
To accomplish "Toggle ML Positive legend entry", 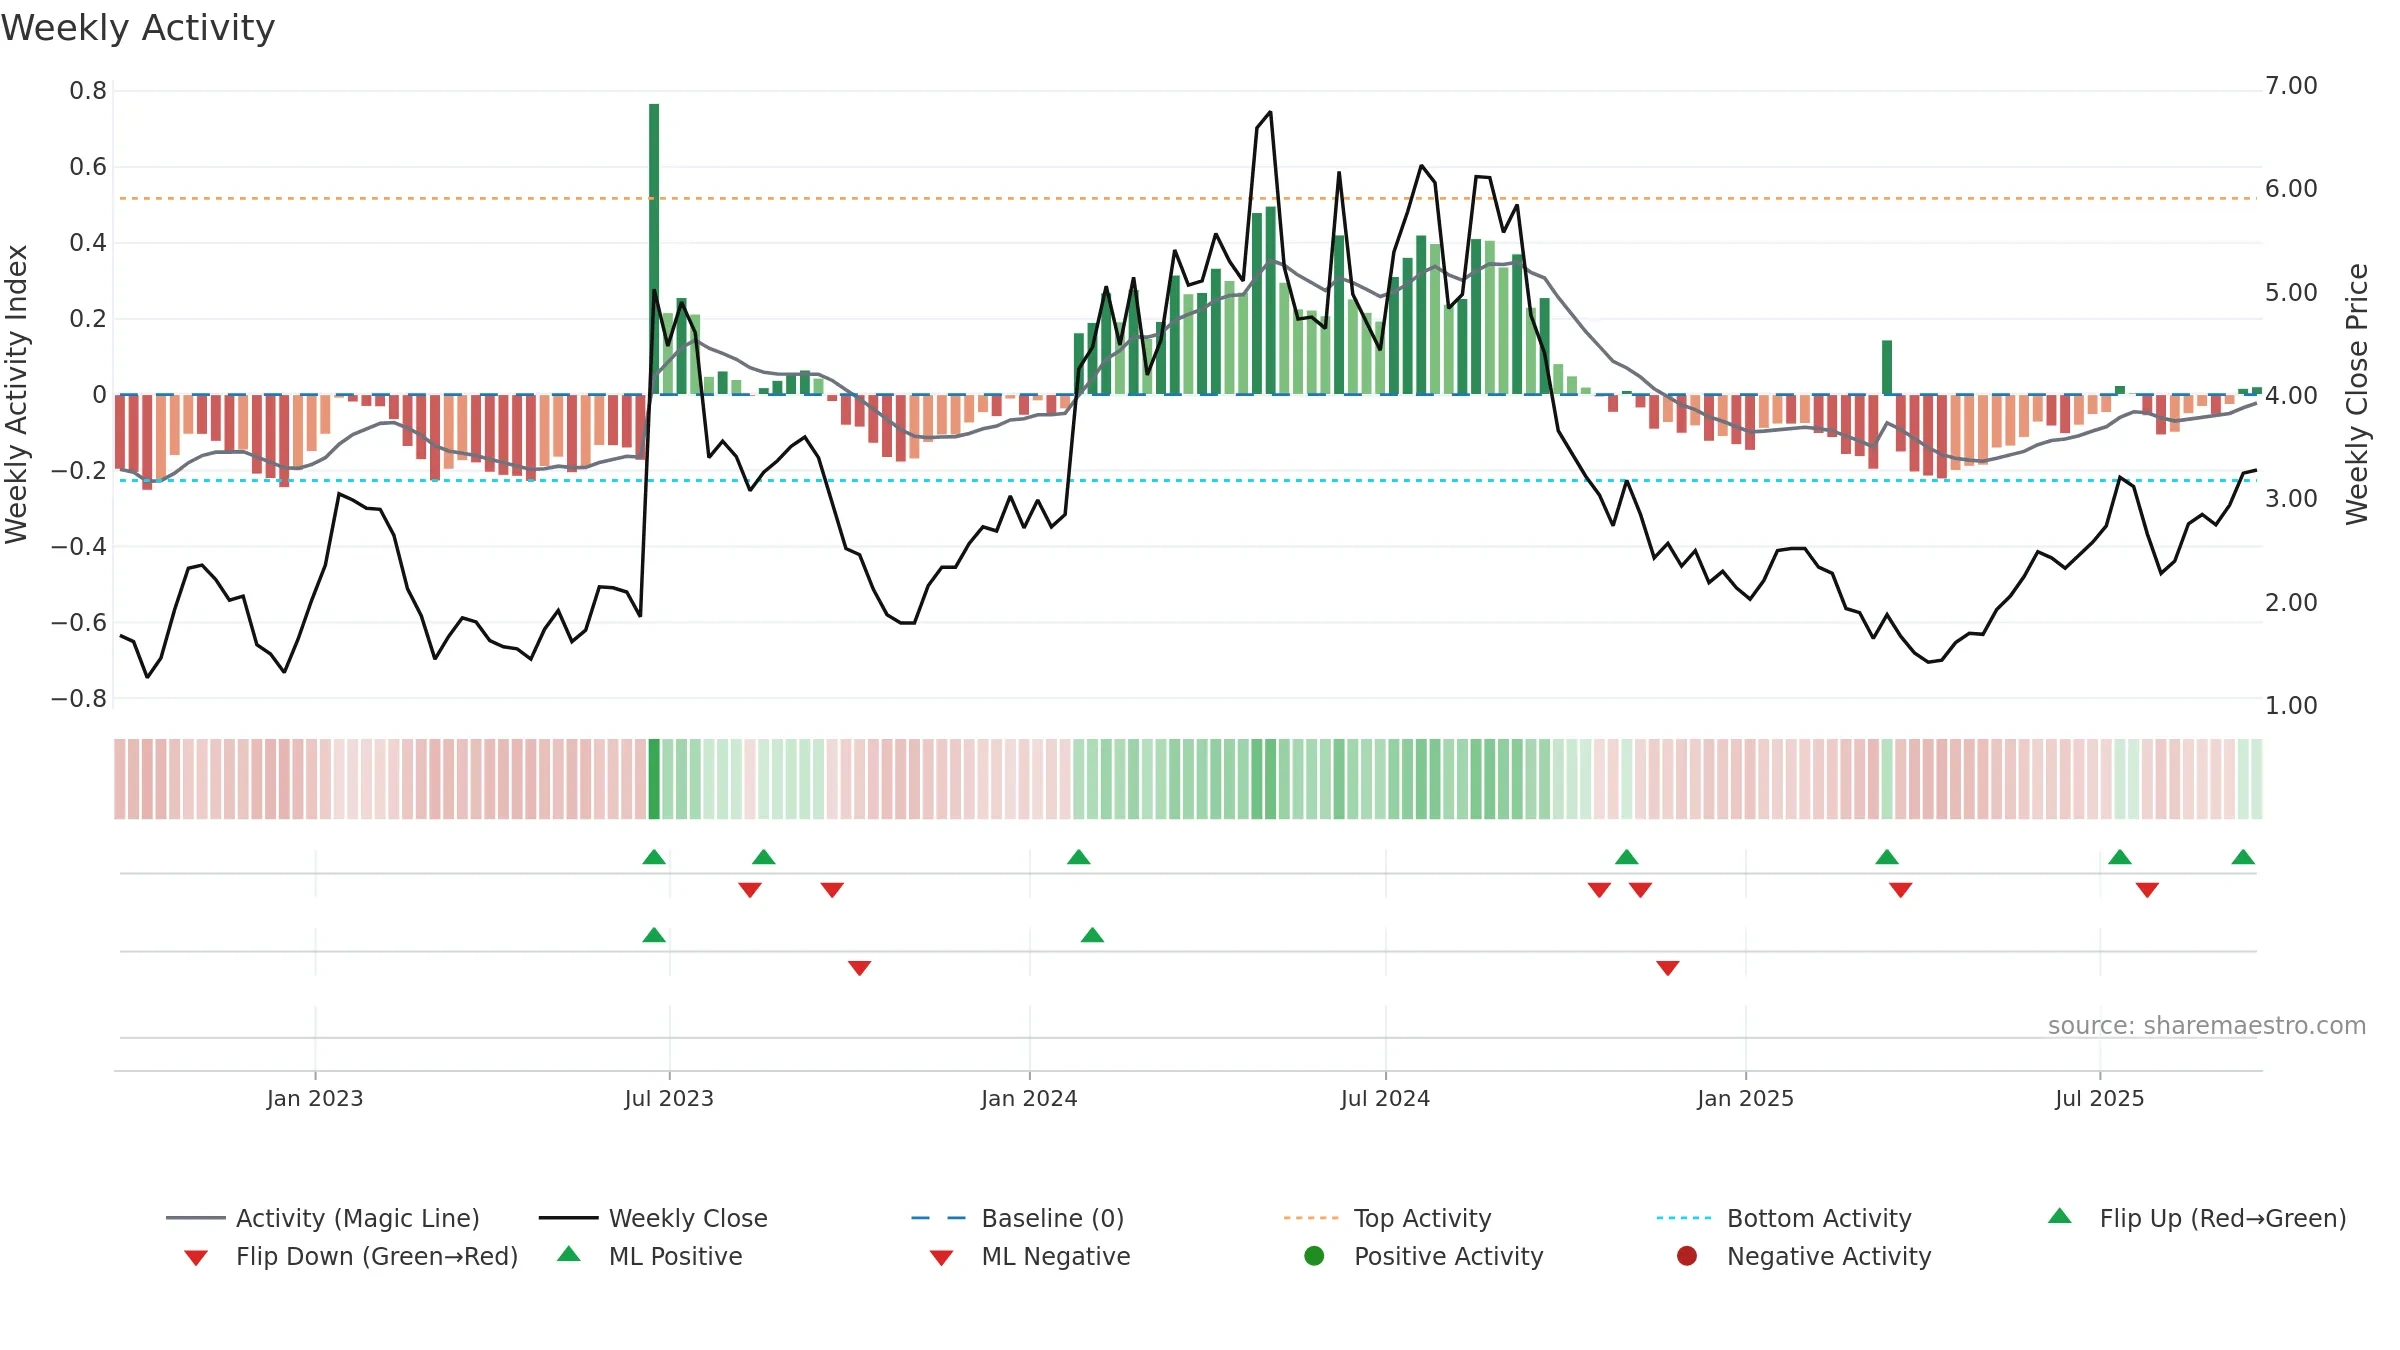I will pyautogui.click(x=650, y=1256).
